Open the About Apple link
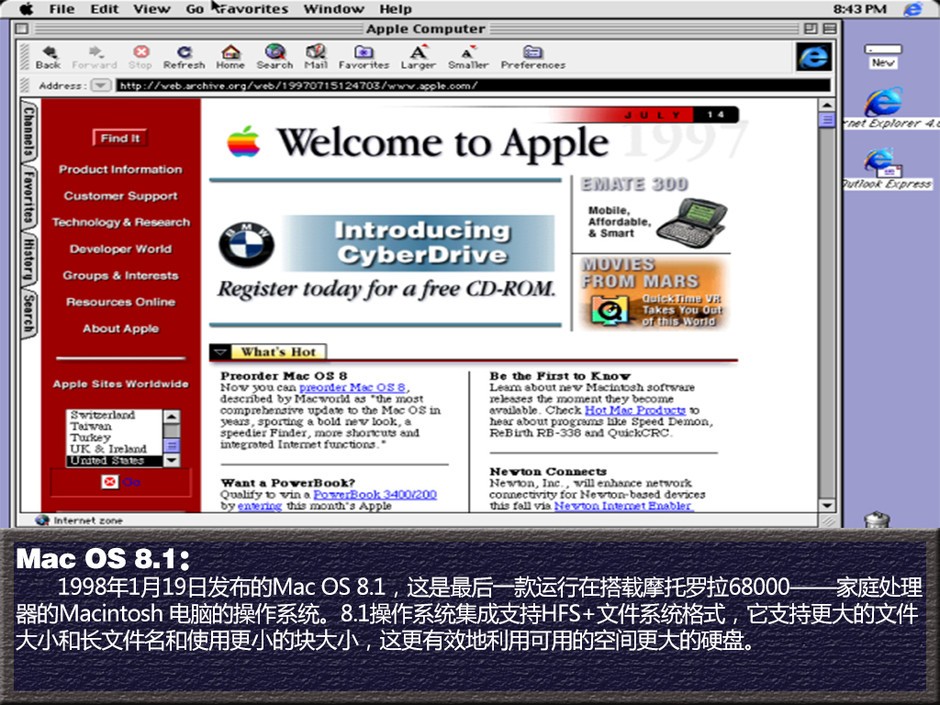The height and width of the screenshot is (705, 940). [x=120, y=329]
